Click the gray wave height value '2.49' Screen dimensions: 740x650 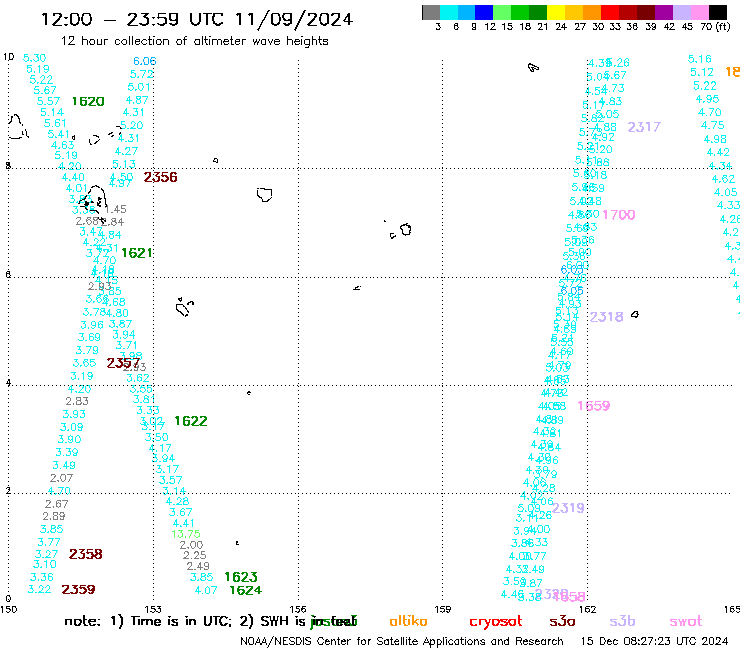tap(198, 566)
